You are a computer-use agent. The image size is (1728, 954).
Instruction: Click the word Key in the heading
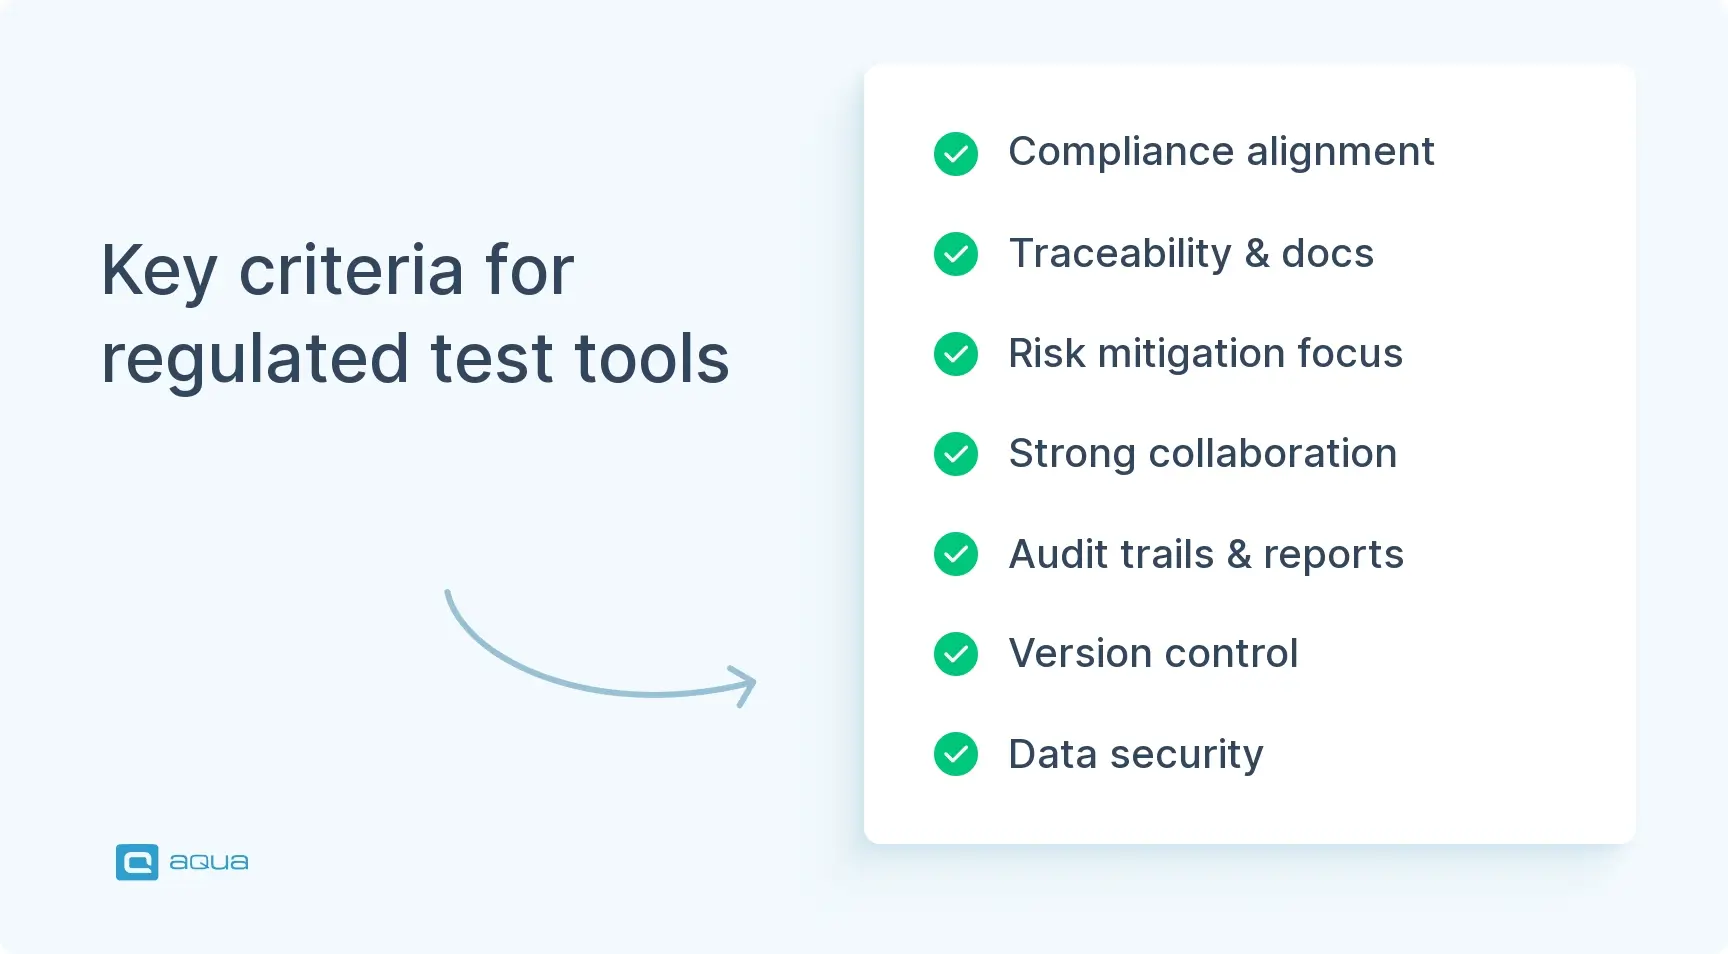[x=158, y=270]
